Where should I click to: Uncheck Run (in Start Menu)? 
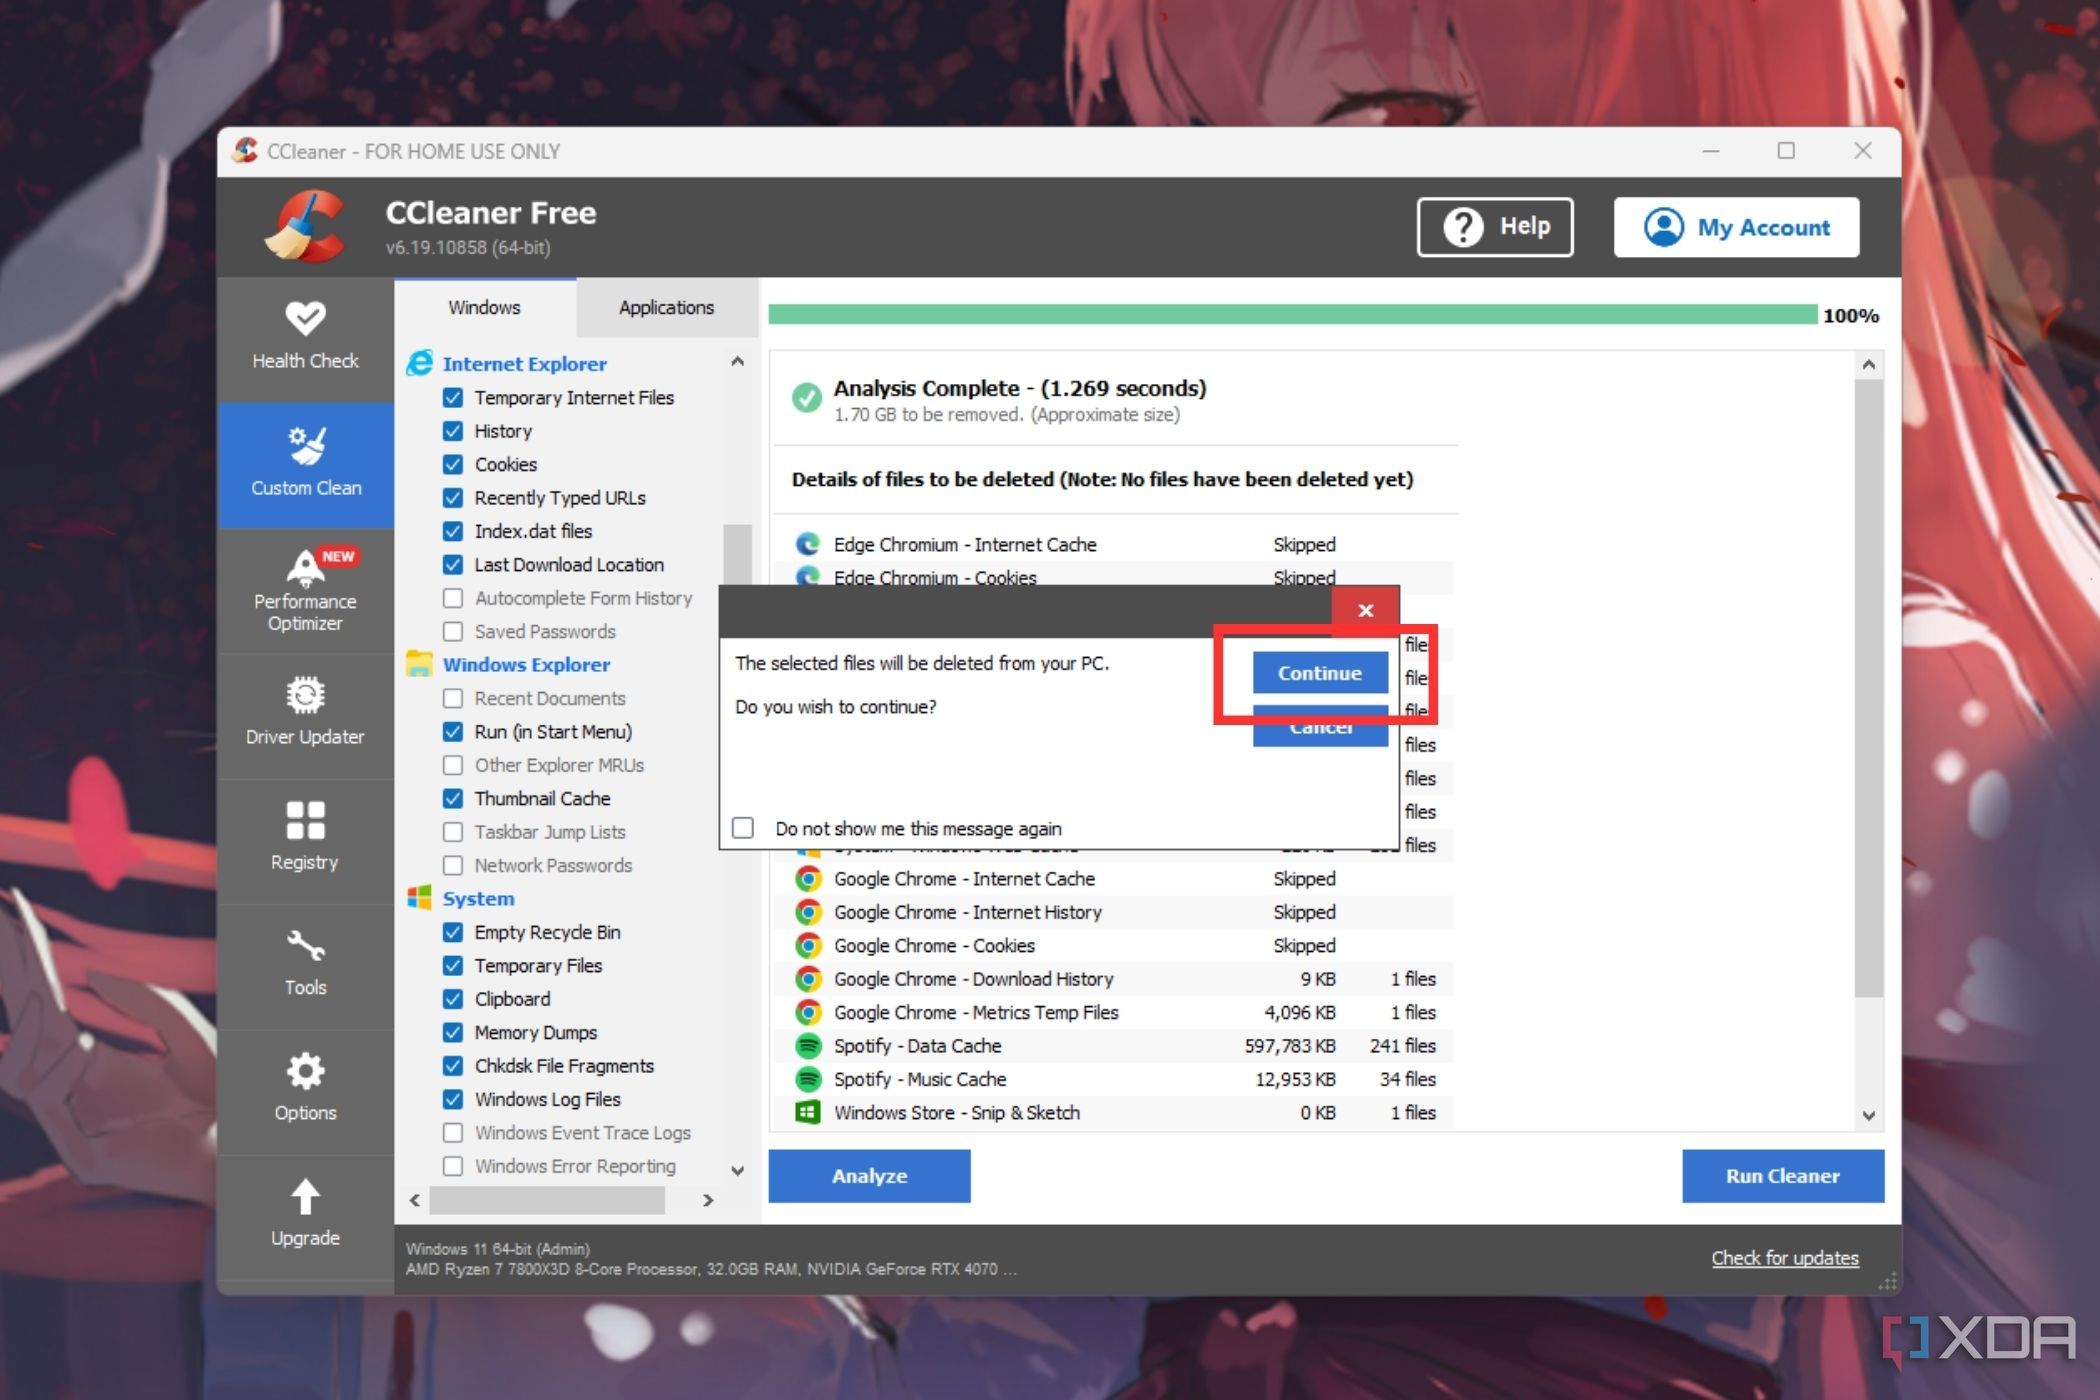[x=453, y=732]
